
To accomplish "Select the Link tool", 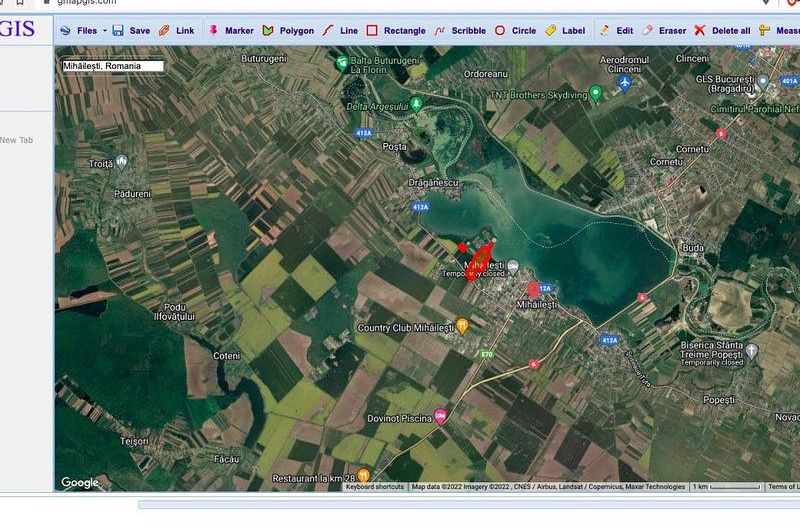I will (x=177, y=31).
